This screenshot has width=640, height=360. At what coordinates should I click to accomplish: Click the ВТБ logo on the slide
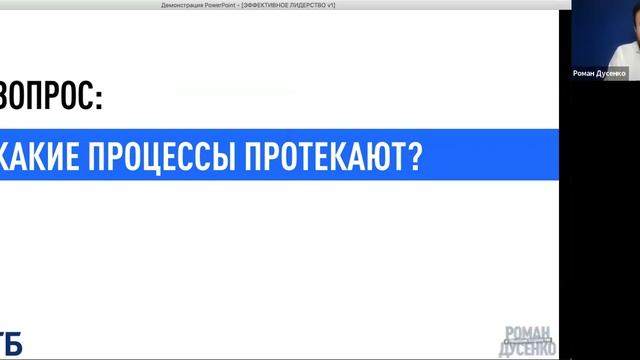click(11, 343)
